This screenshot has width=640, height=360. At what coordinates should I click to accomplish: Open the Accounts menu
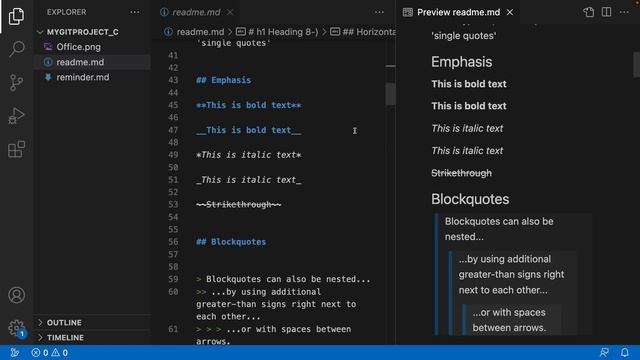click(x=16, y=295)
